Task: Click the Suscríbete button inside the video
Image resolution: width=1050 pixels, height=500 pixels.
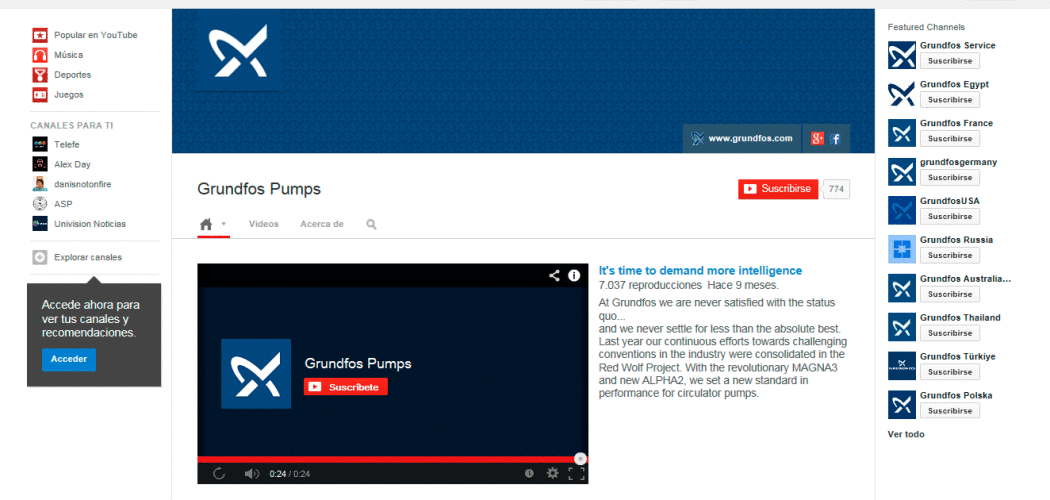Action: pos(346,387)
